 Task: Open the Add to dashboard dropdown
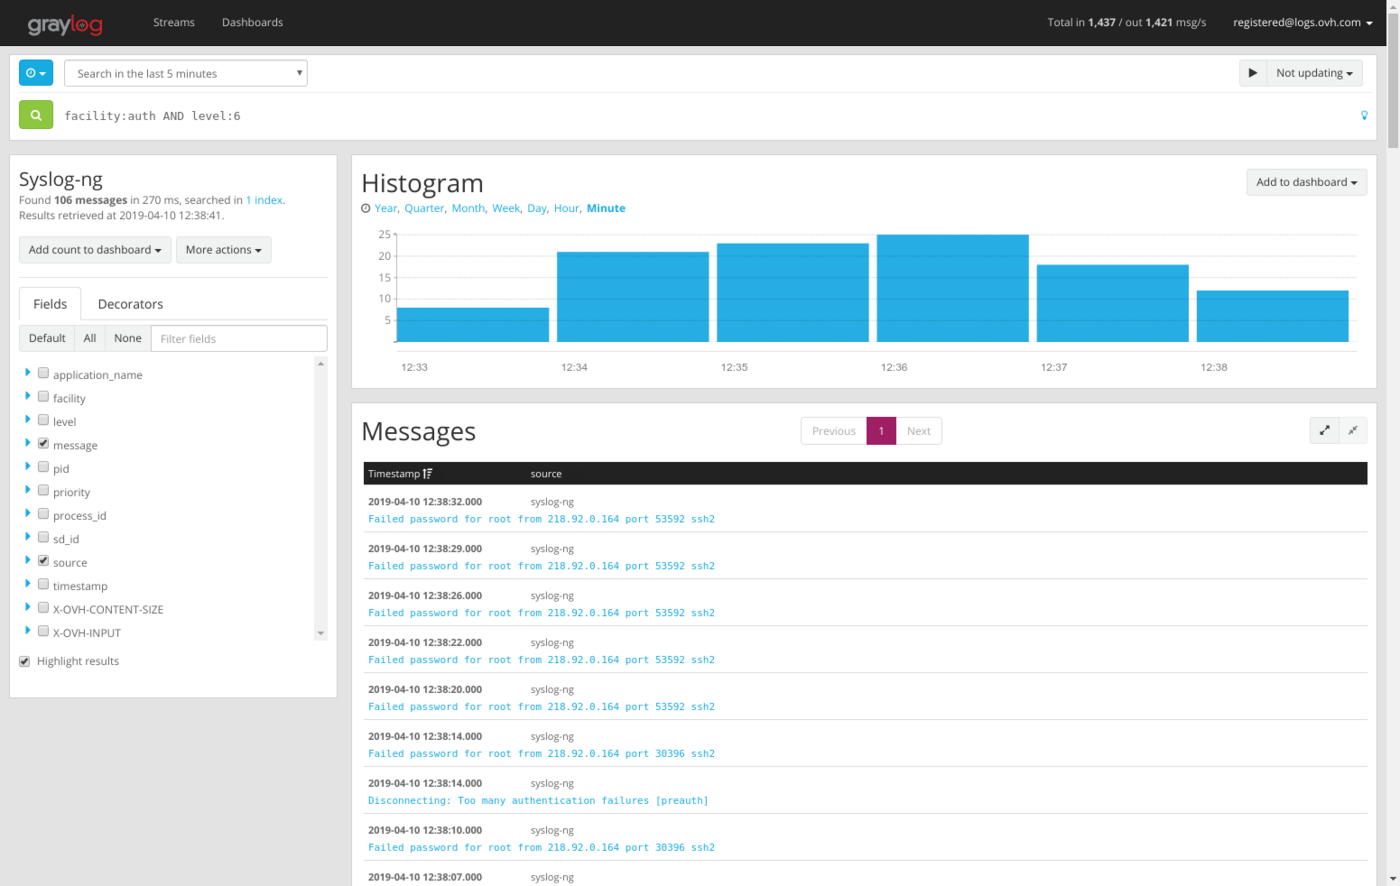point(1306,181)
